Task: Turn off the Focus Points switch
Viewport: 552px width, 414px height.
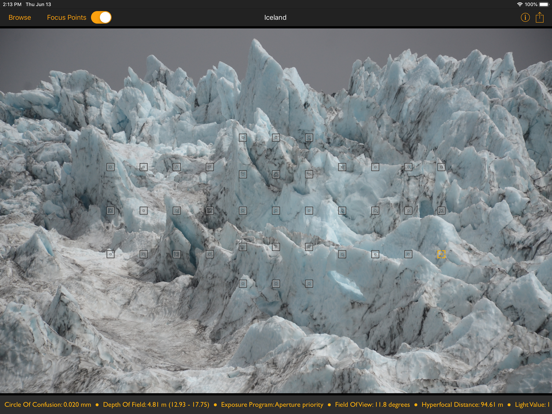Action: point(101,18)
